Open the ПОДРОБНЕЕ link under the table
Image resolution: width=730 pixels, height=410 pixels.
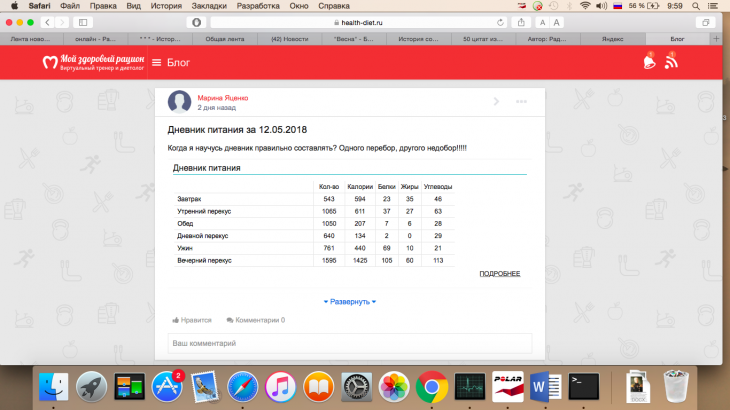tap(499, 273)
